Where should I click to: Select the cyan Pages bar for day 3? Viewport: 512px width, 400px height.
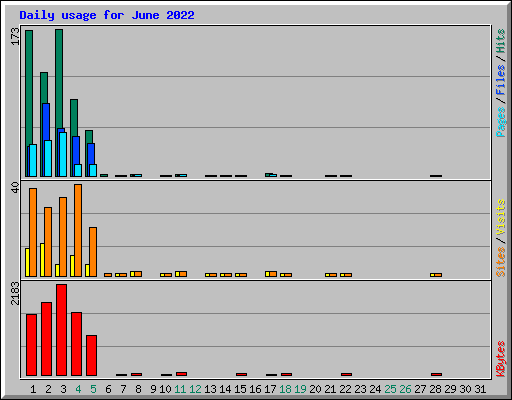63,154
